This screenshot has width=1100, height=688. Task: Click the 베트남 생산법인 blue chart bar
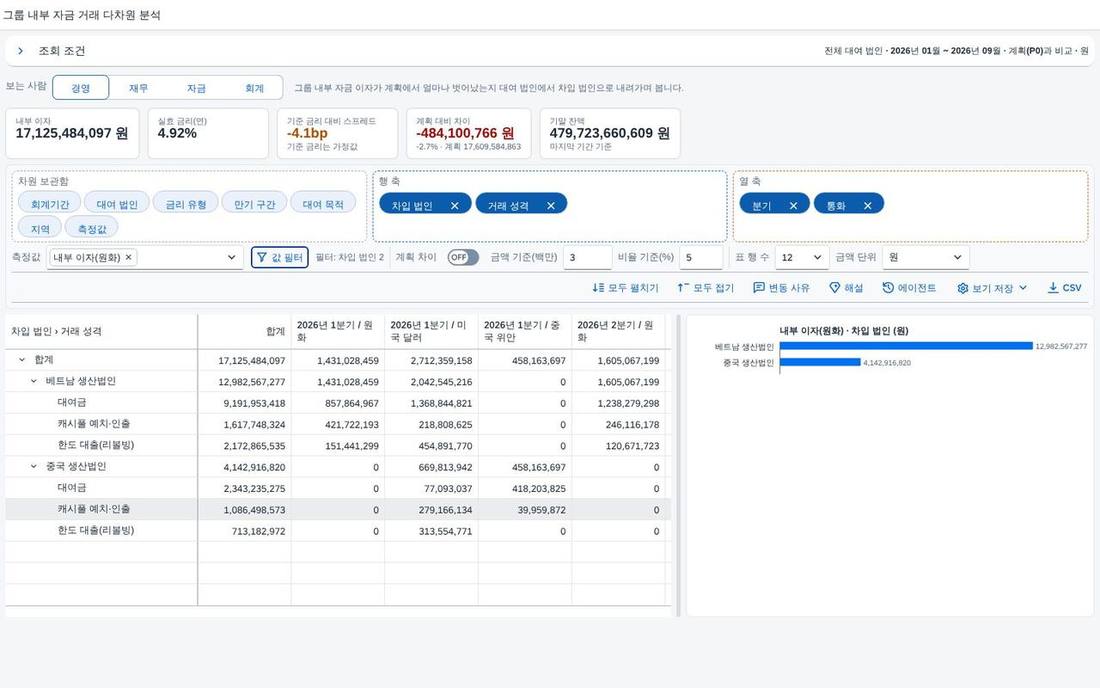(906, 346)
